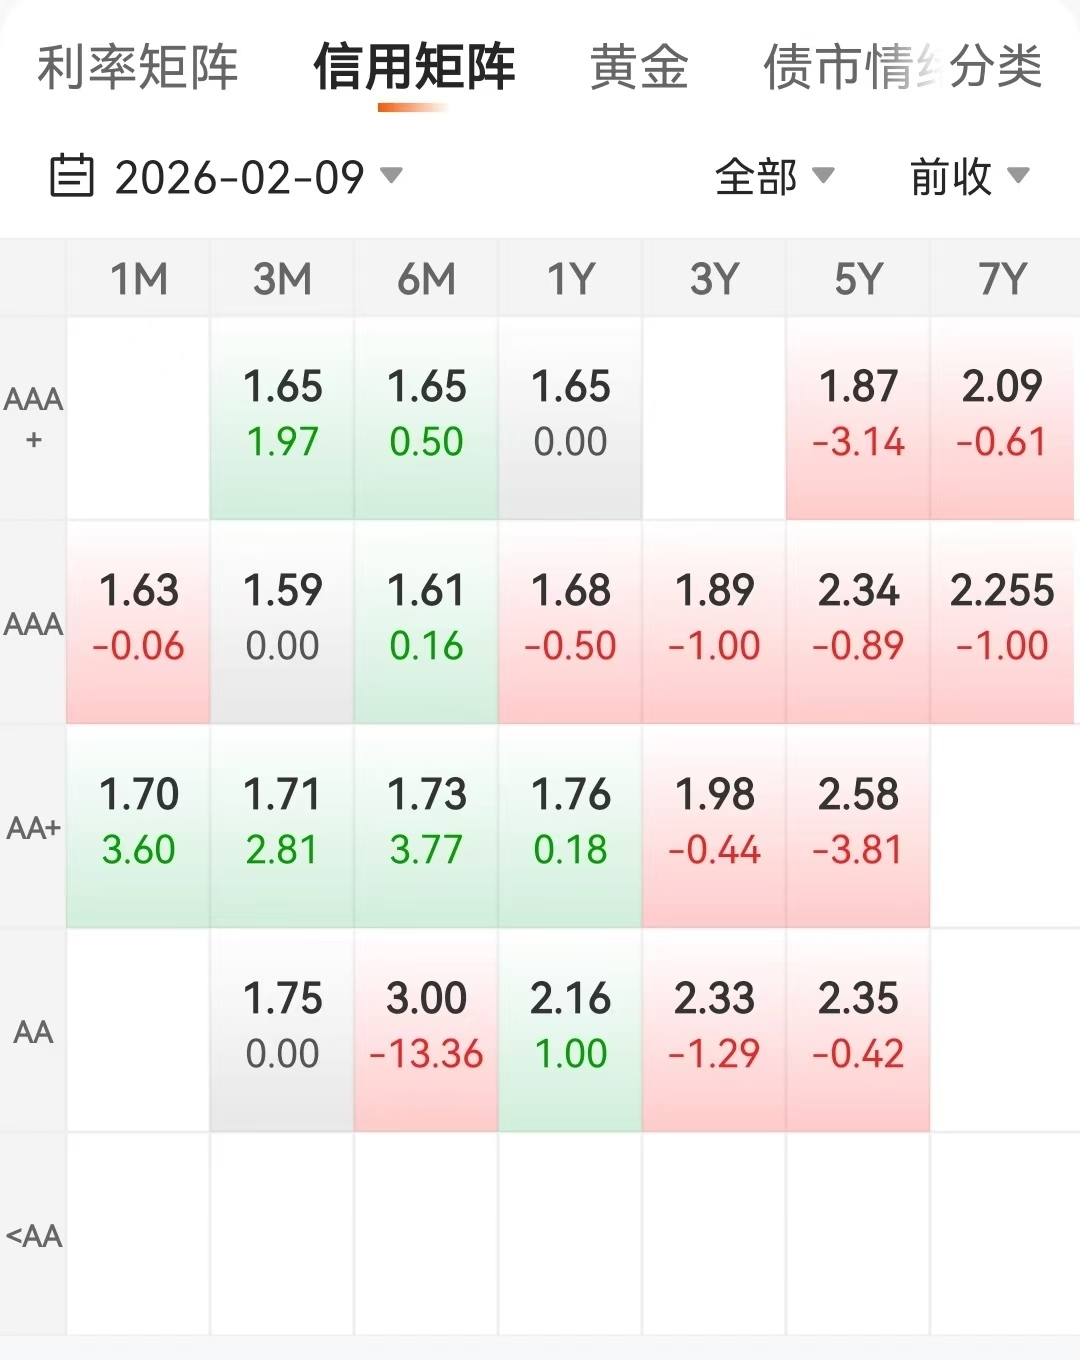Select the <AA rating row label

(x=33, y=1236)
